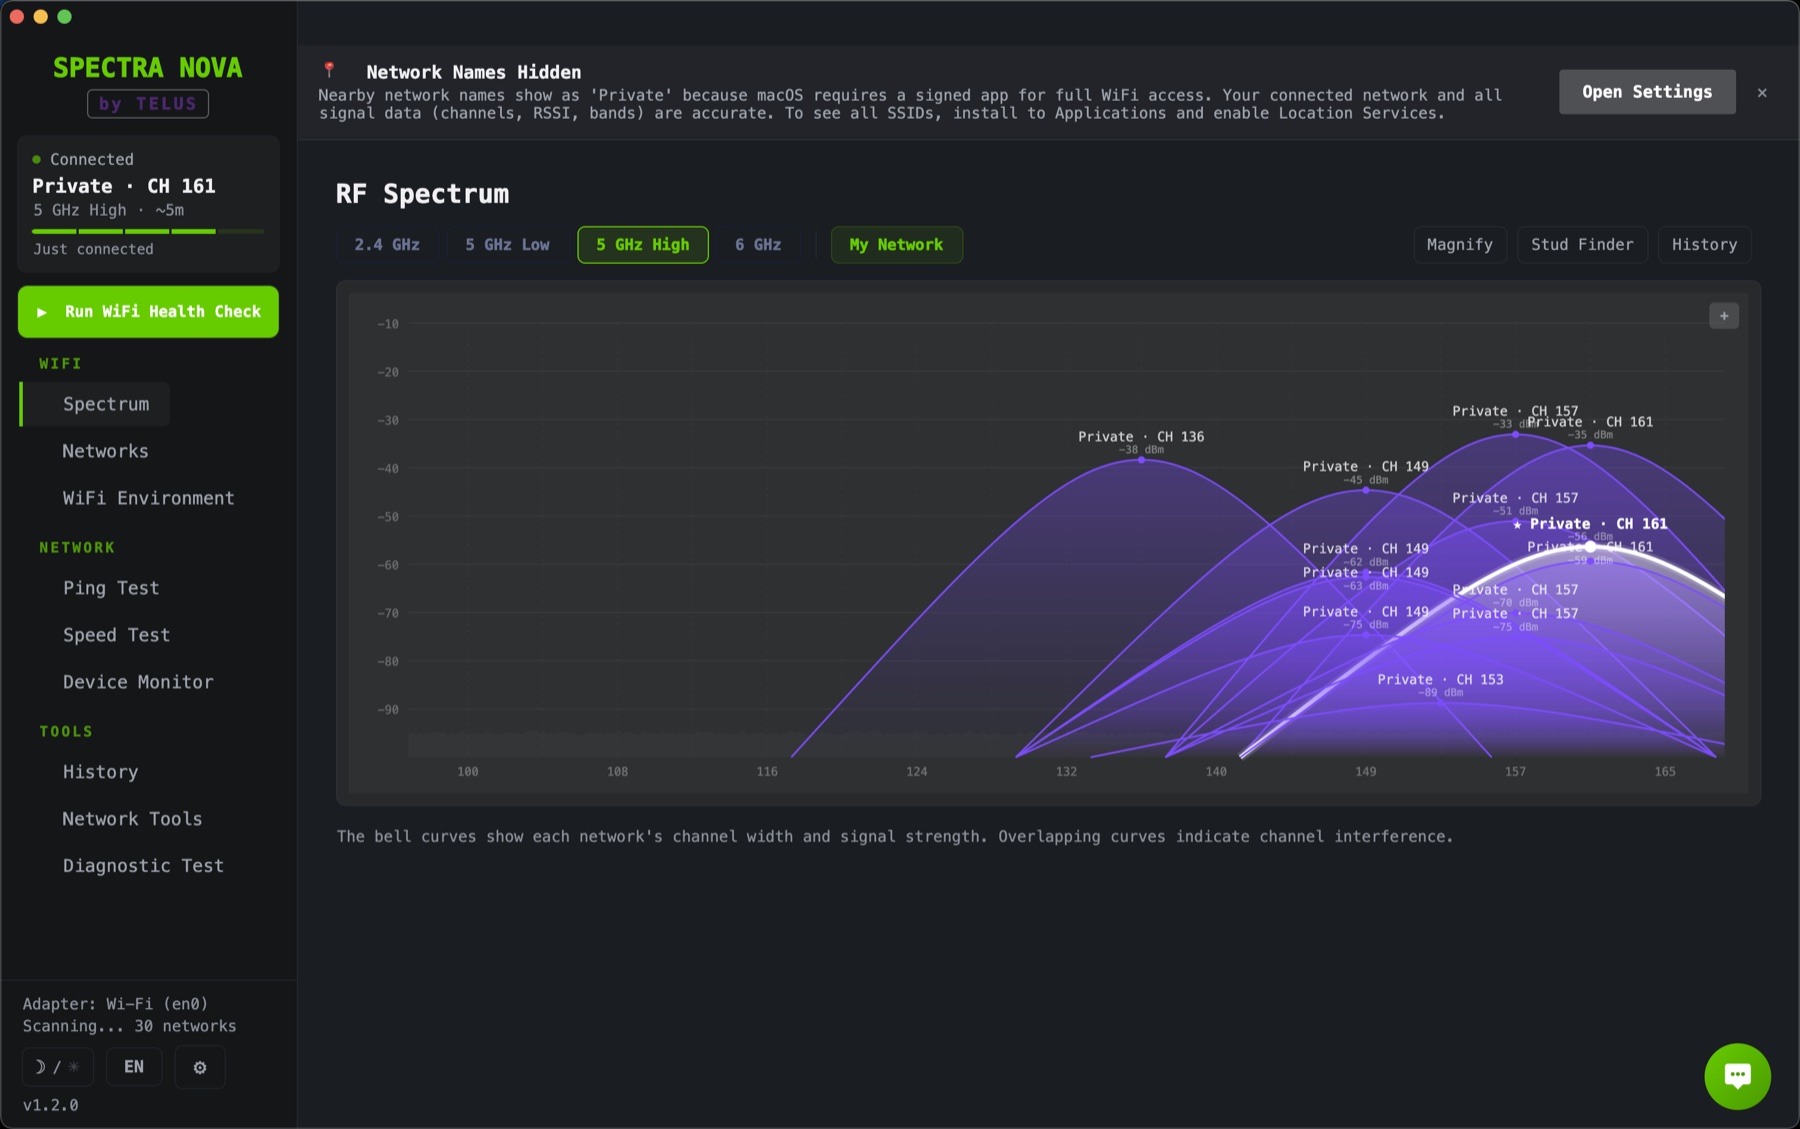Open the Diagnostic Test page
Viewport: 1800px width, 1129px height.
(x=143, y=866)
